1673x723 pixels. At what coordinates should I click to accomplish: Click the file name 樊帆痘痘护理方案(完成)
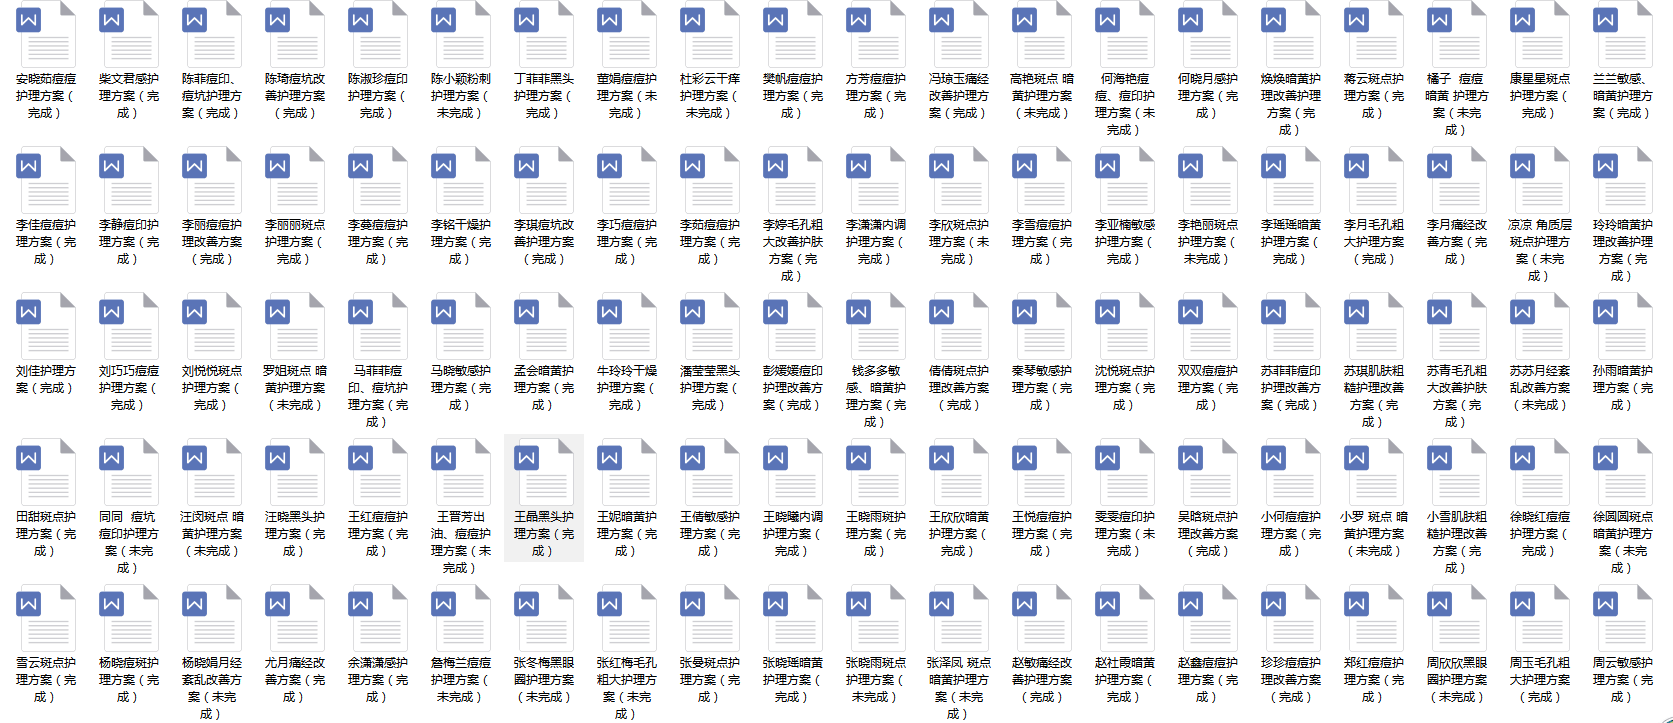[792, 96]
